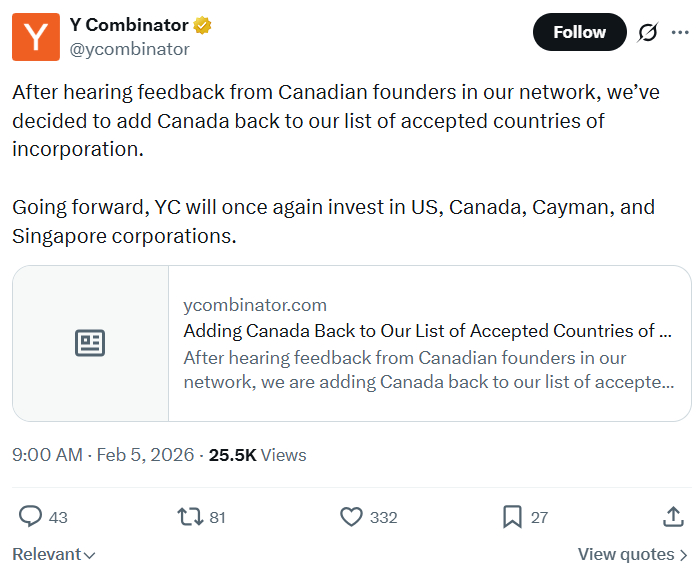This screenshot has height=576, width=699.
Task: Click the article placeholder icon in link card
Action: pos(90,343)
